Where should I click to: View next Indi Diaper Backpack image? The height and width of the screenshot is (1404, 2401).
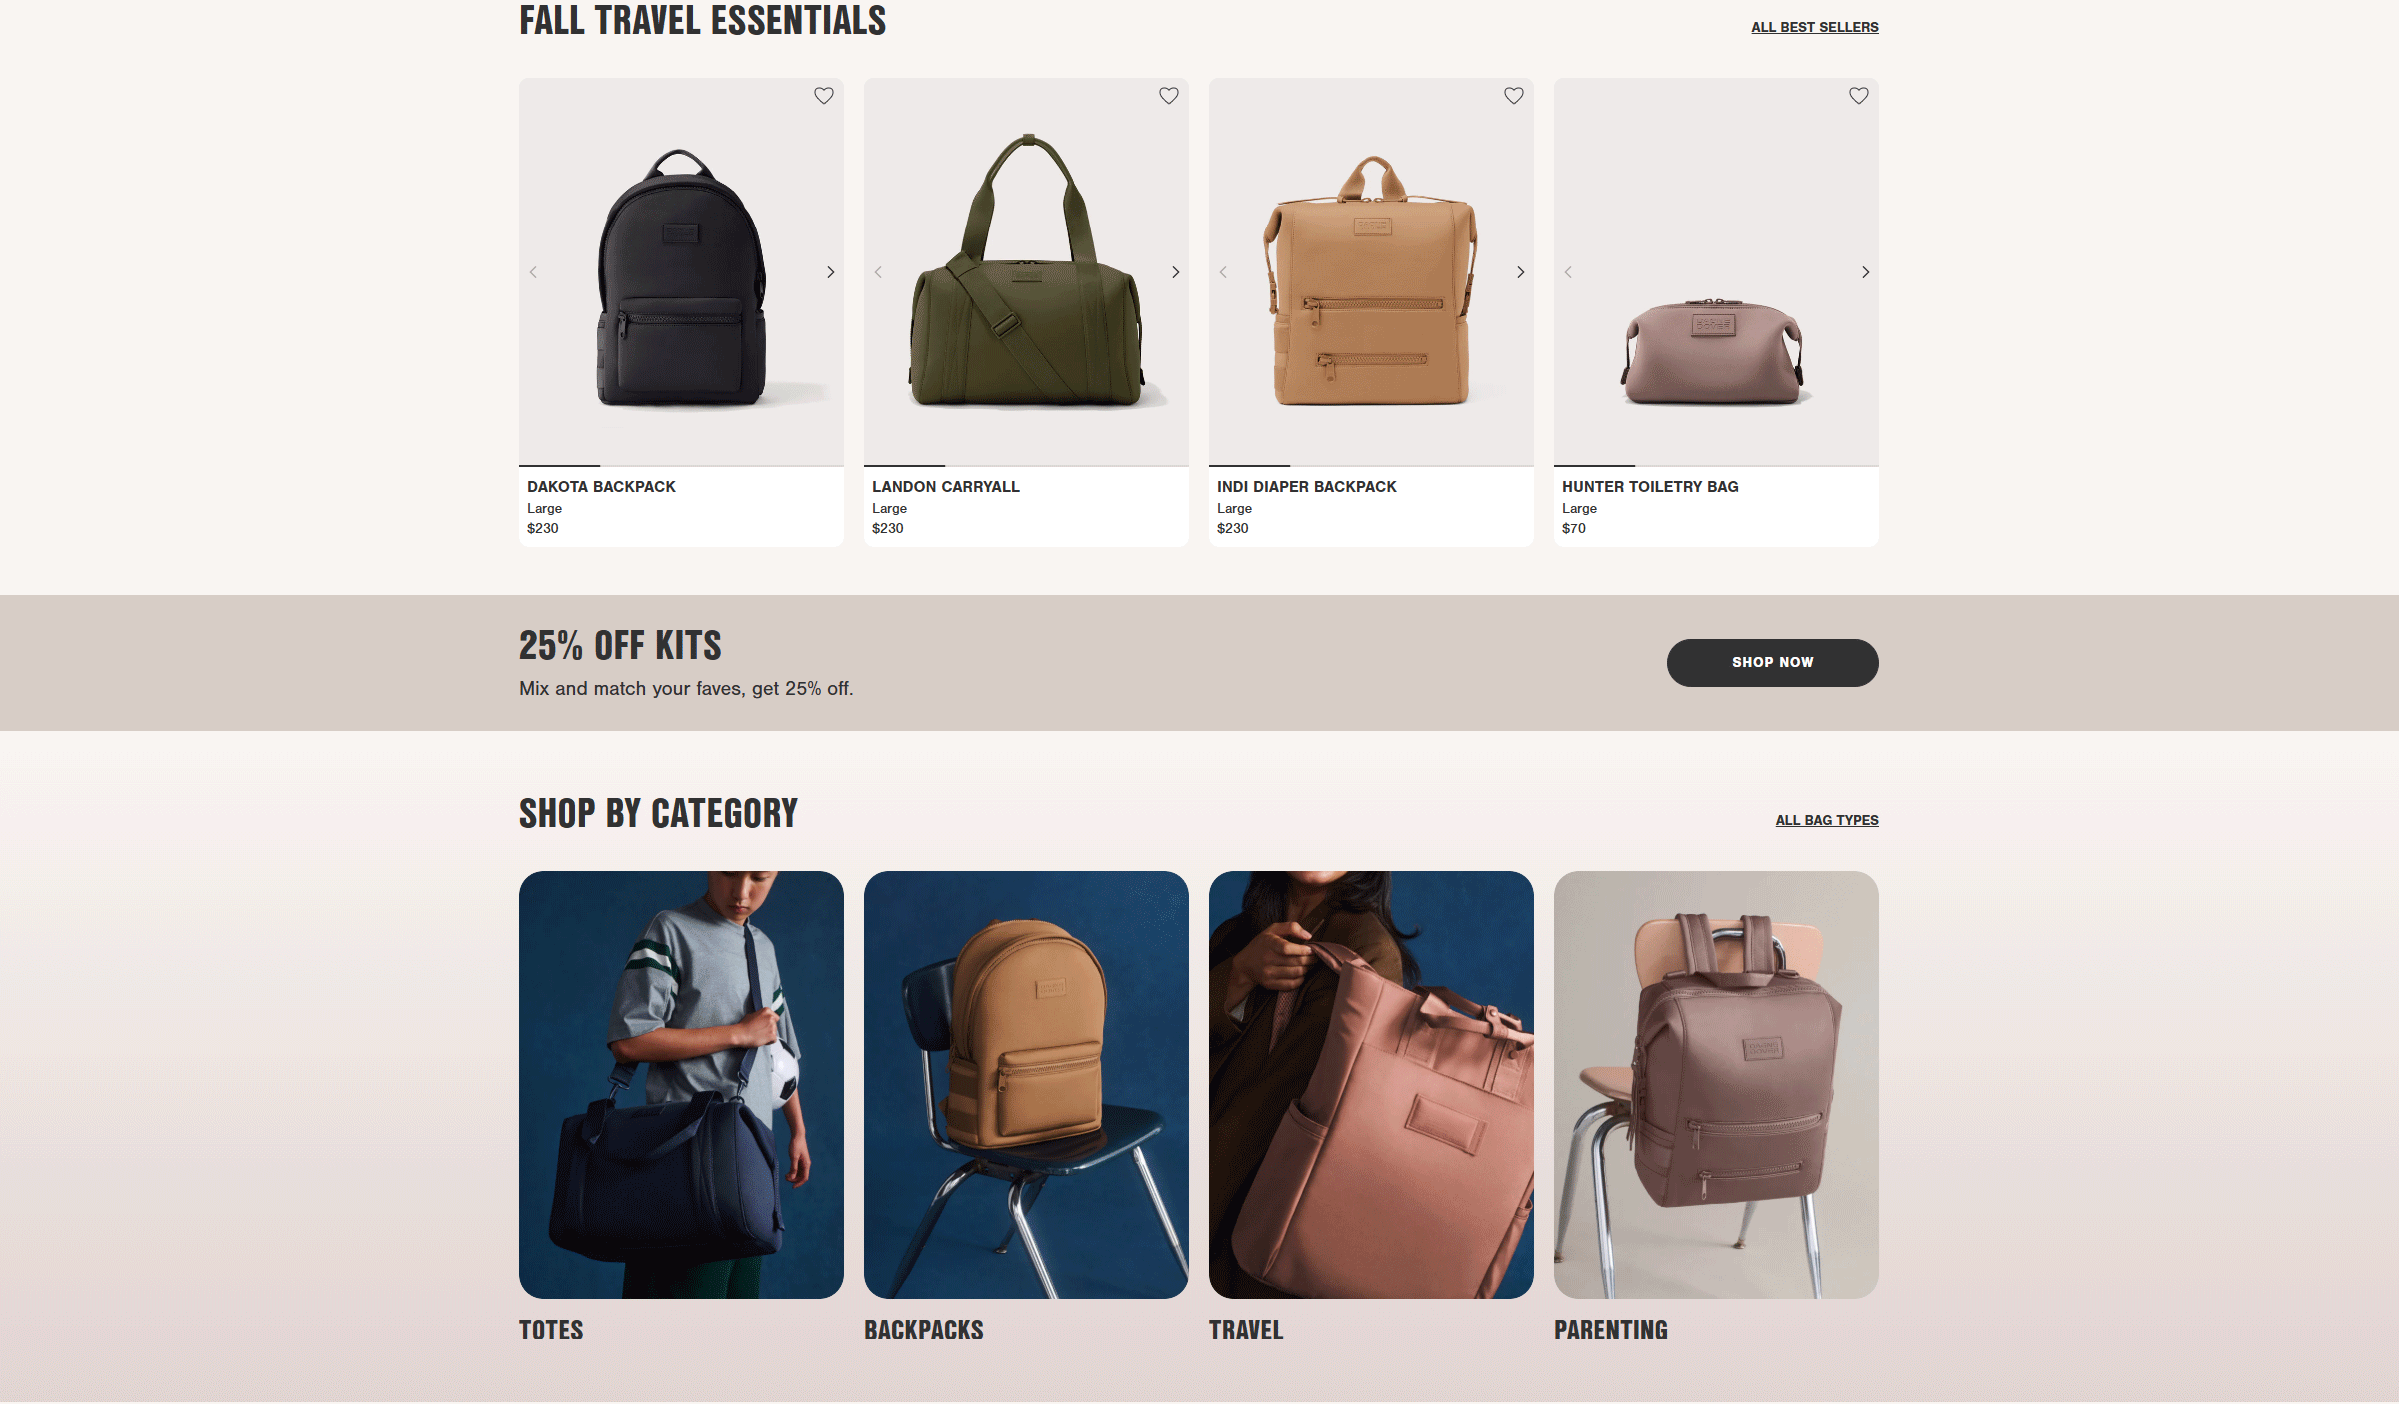click(x=1520, y=272)
